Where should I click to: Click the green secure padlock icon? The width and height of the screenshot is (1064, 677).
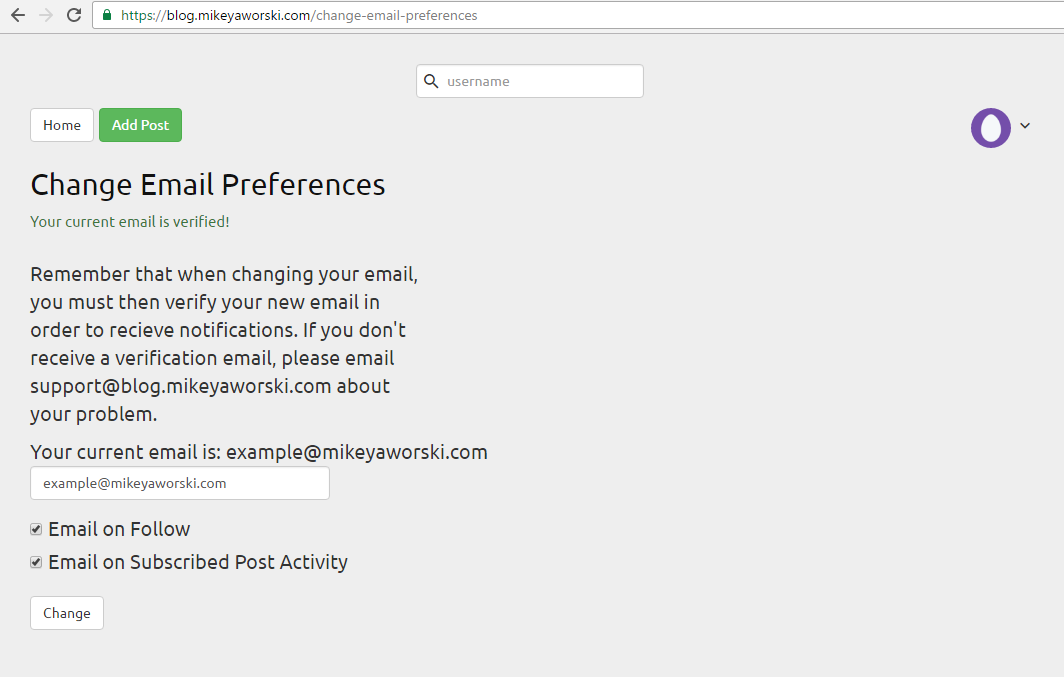[x=107, y=16]
